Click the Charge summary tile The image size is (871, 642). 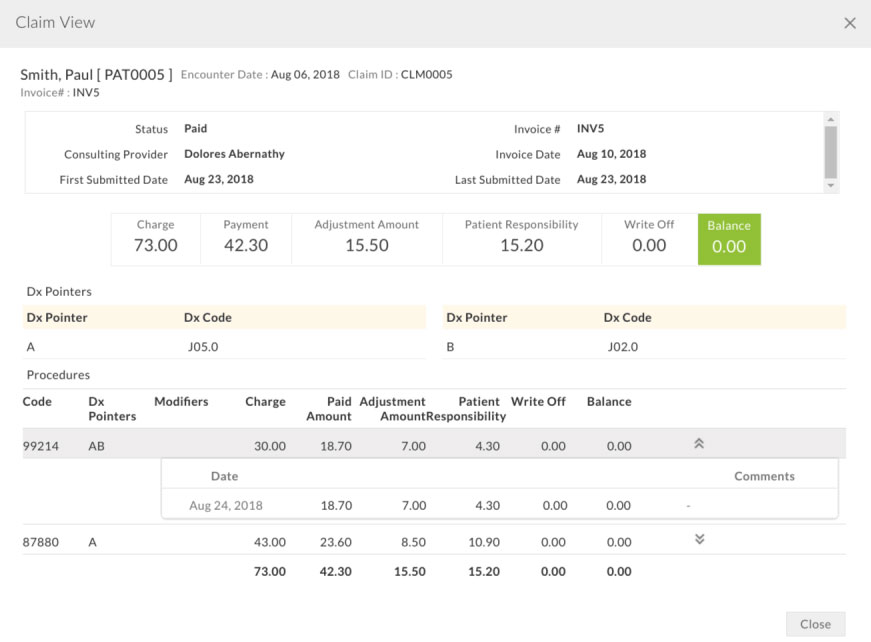(x=155, y=238)
